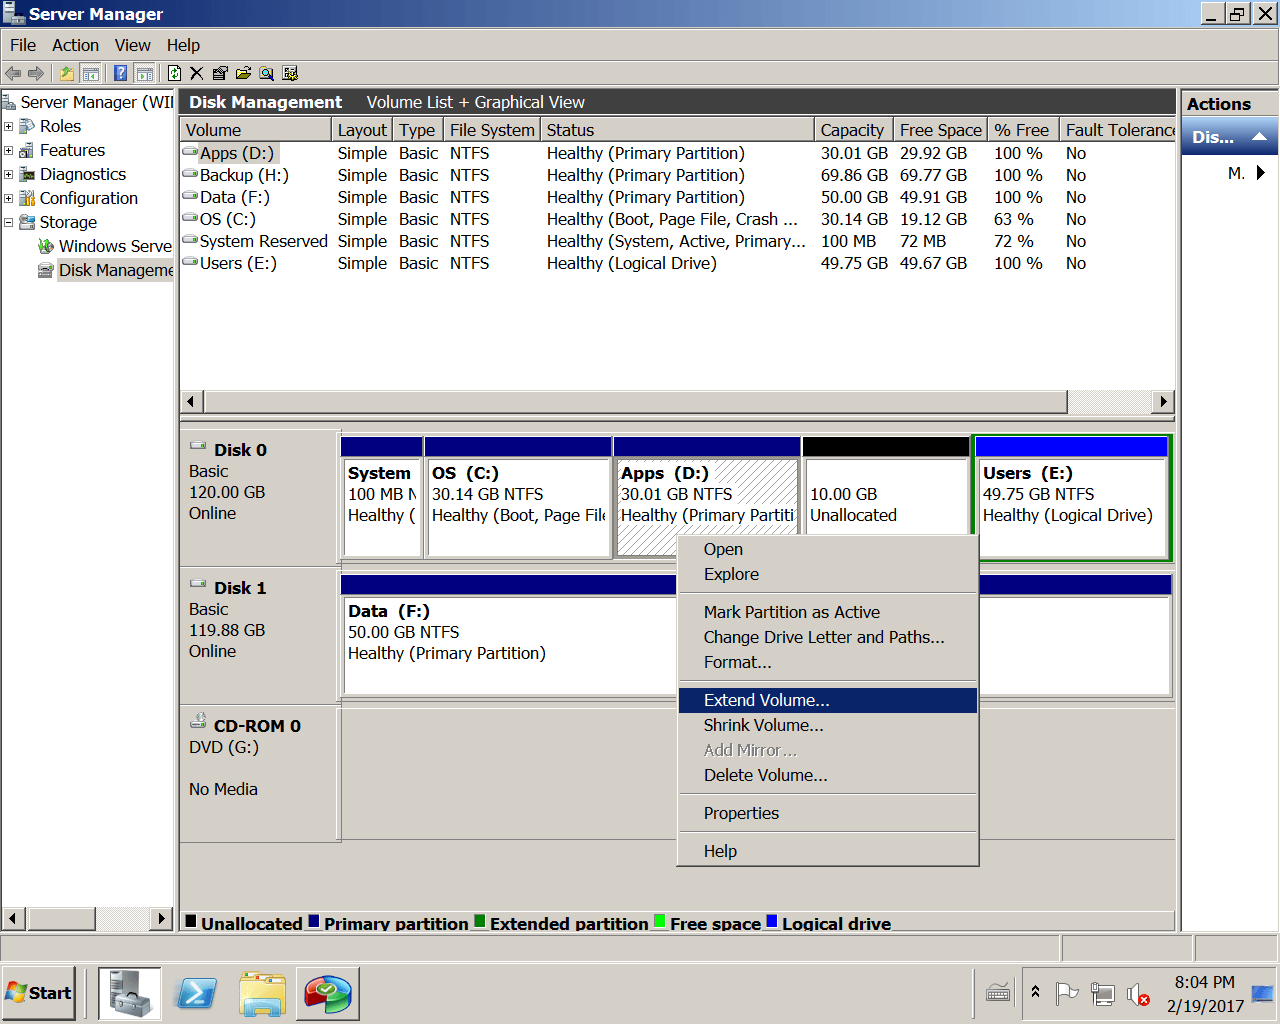Toggle the Show/Hide Console Tree toolbar button
Screen dimensions: 1280x1024
[90, 73]
